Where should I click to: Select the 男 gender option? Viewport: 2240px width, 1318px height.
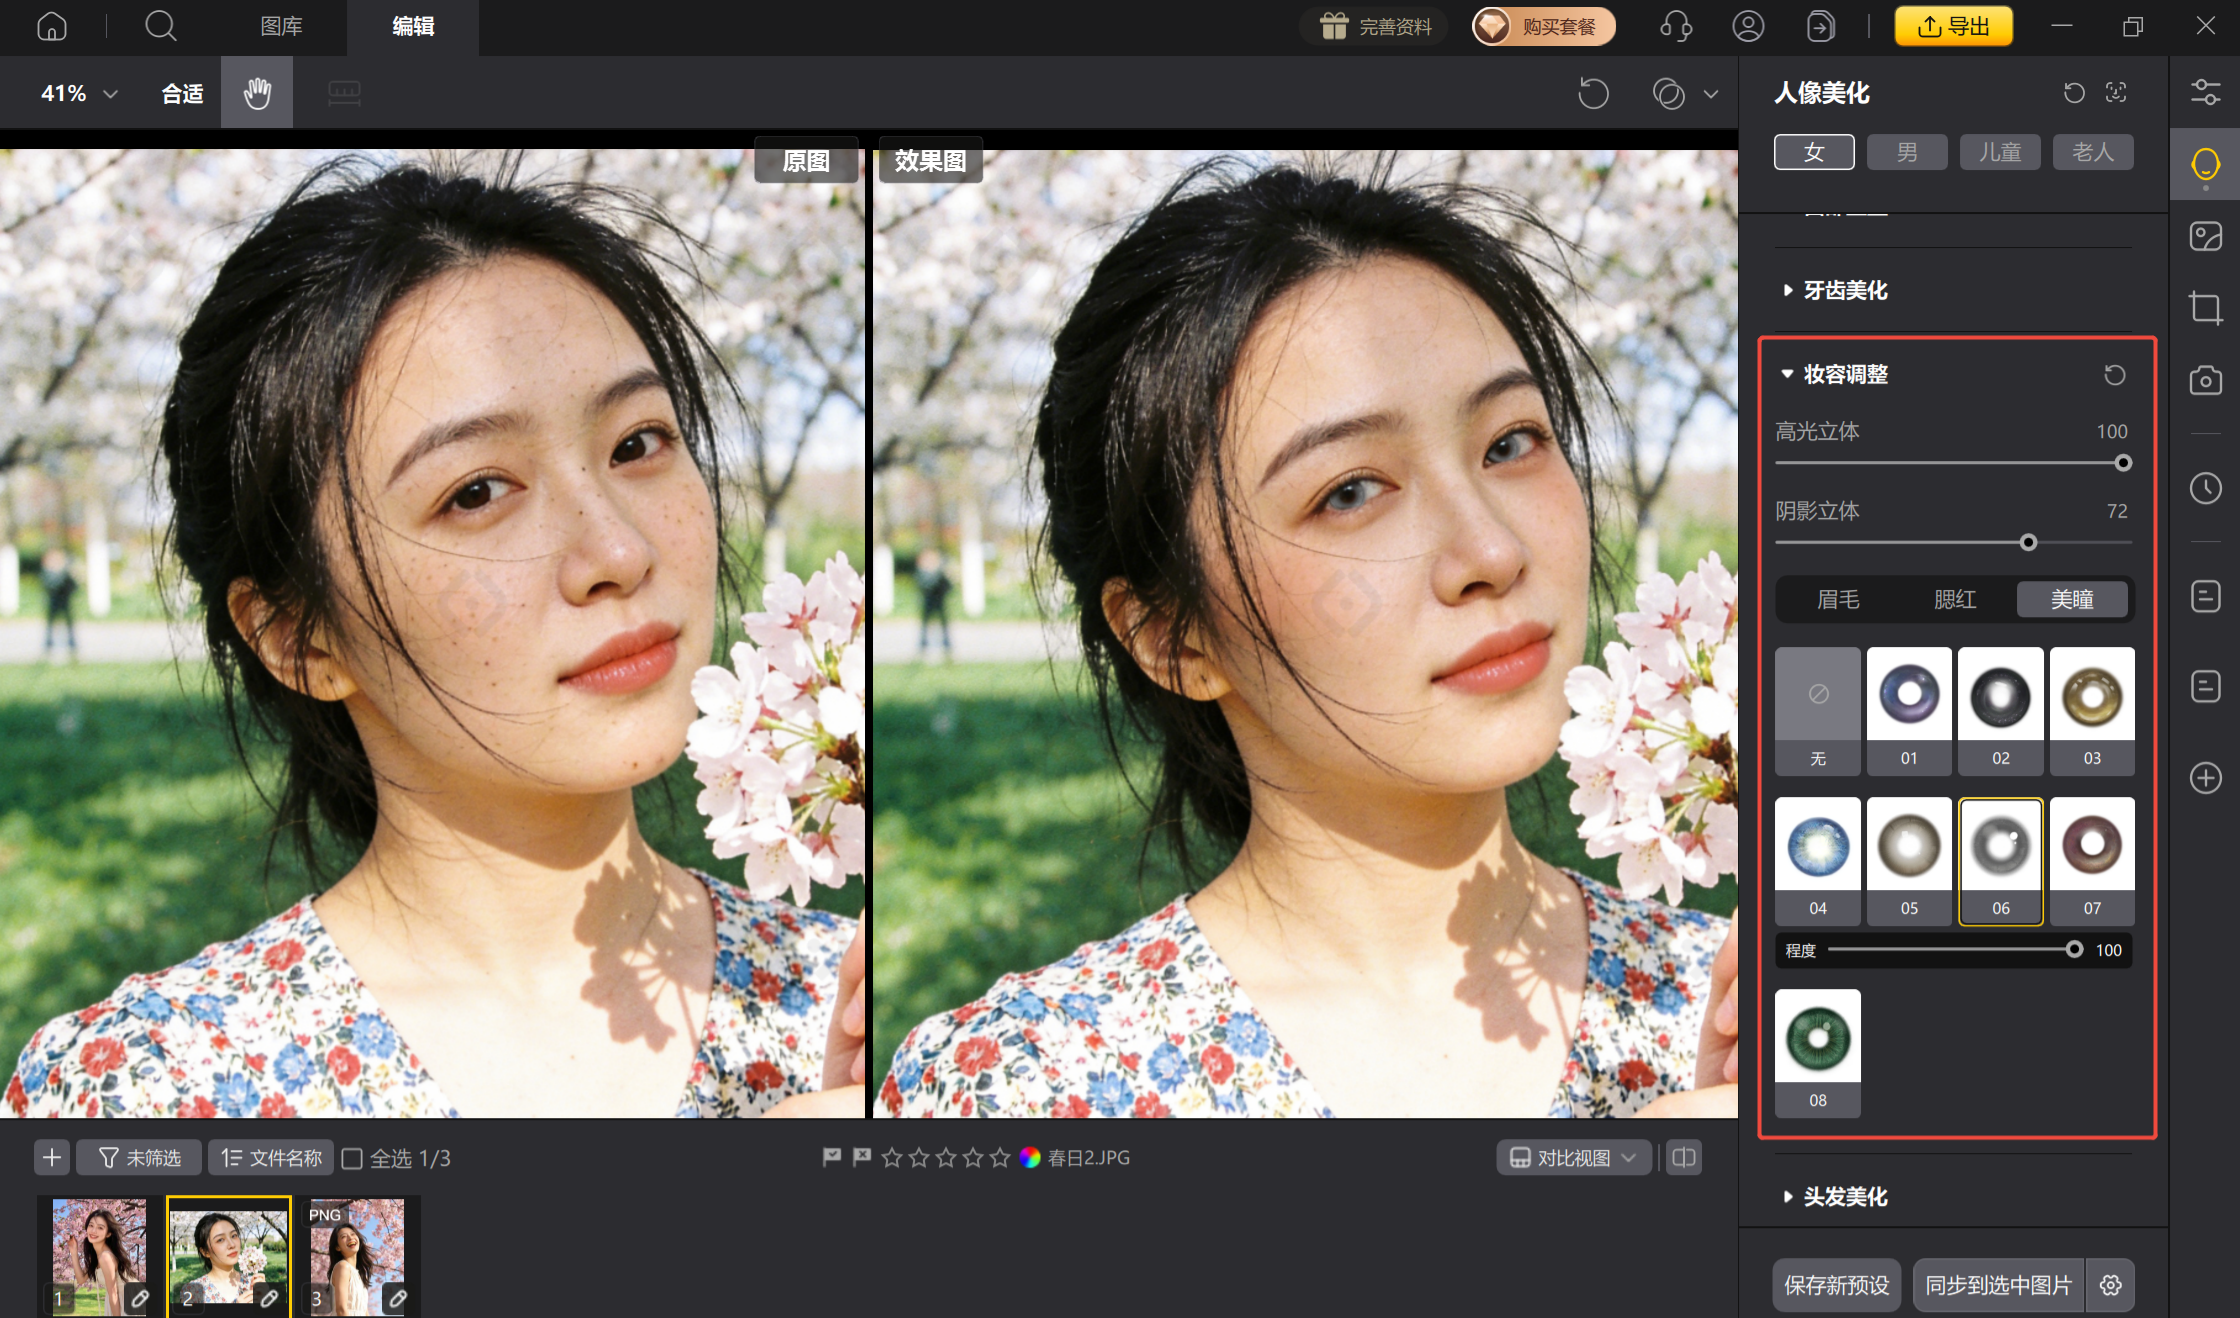[x=1906, y=151]
